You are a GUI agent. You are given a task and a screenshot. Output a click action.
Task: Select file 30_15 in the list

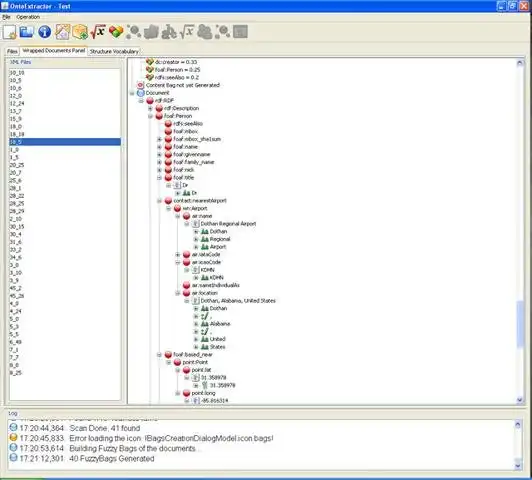tap(65, 226)
